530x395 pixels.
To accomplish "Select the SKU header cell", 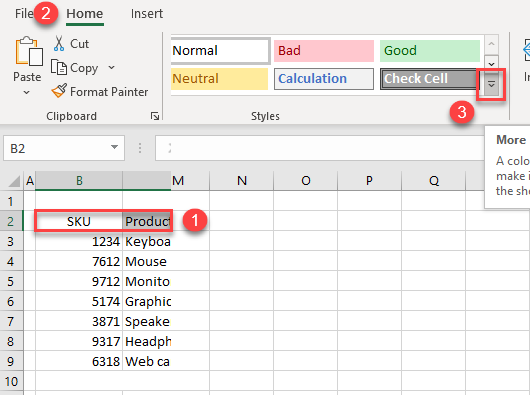I will [79, 221].
